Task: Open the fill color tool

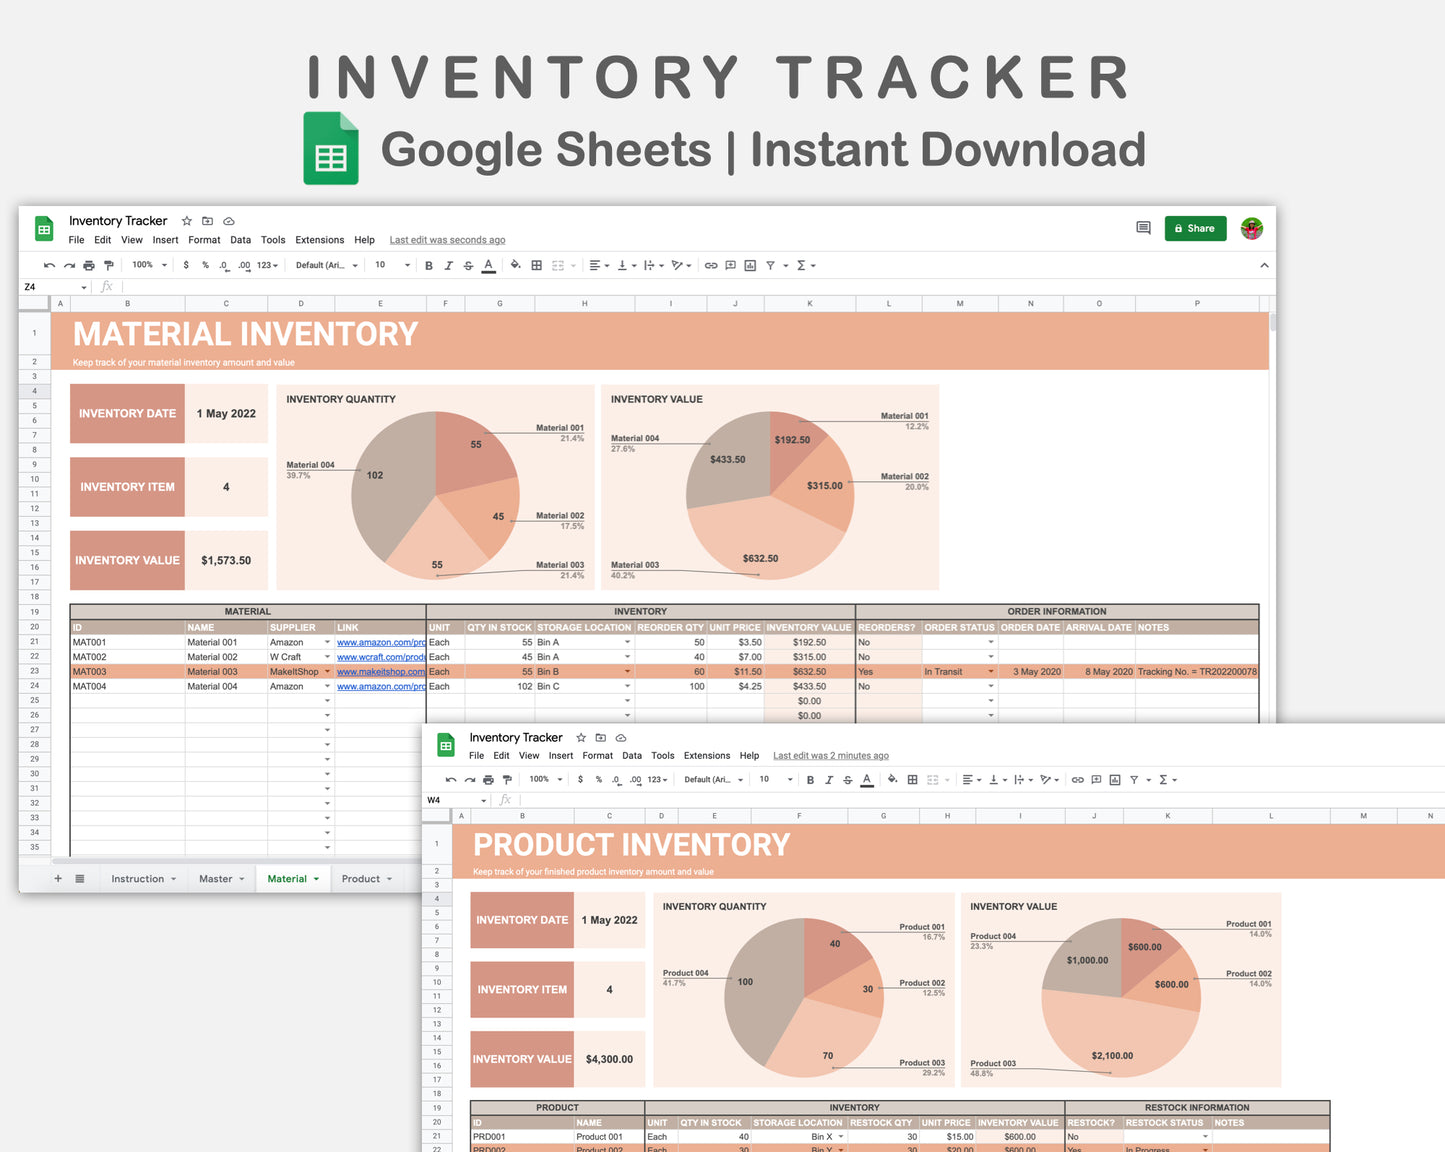Action: click(x=514, y=265)
